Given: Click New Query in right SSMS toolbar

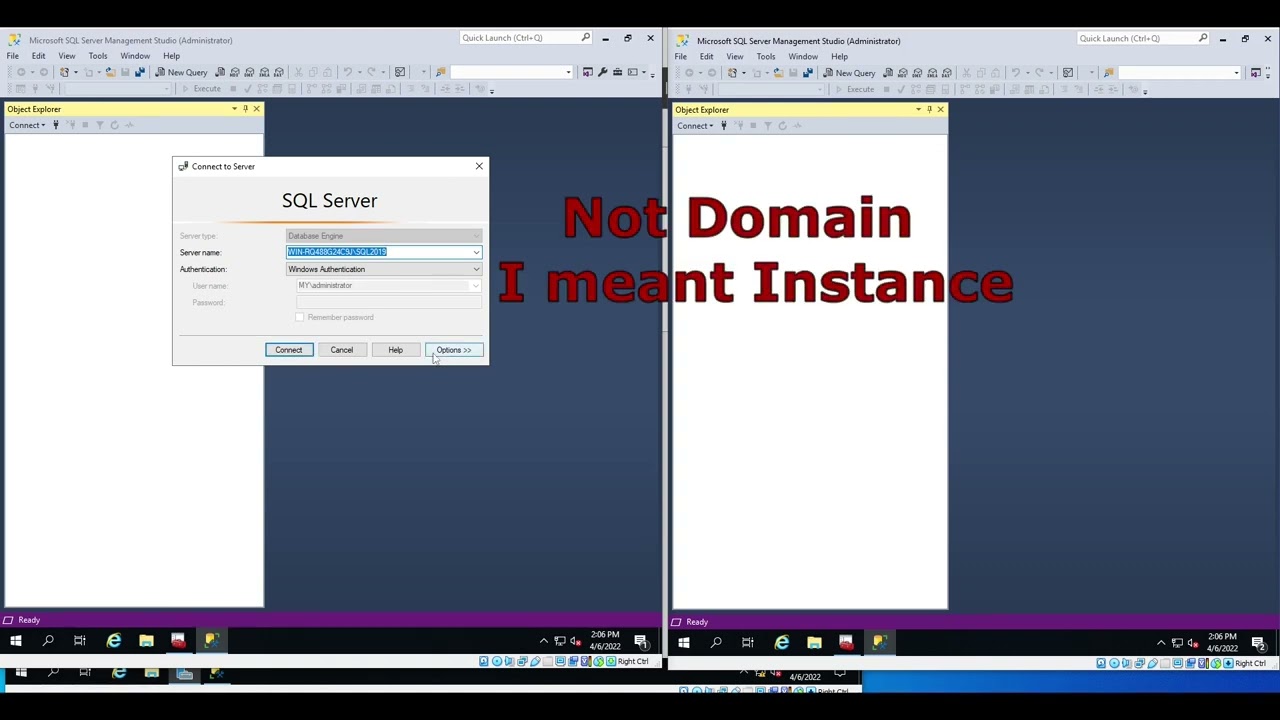Looking at the screenshot, I should click(850, 73).
